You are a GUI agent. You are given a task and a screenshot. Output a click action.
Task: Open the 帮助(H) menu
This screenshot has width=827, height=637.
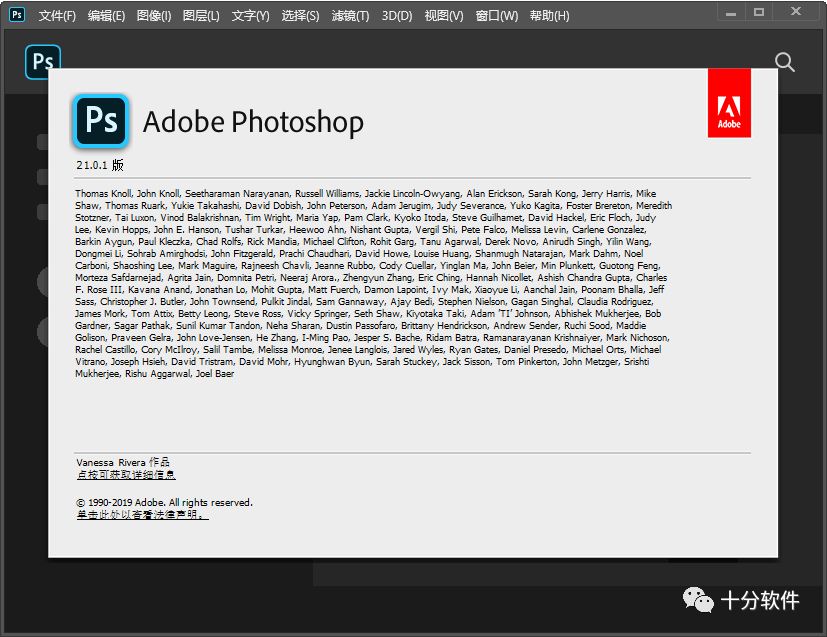point(549,16)
